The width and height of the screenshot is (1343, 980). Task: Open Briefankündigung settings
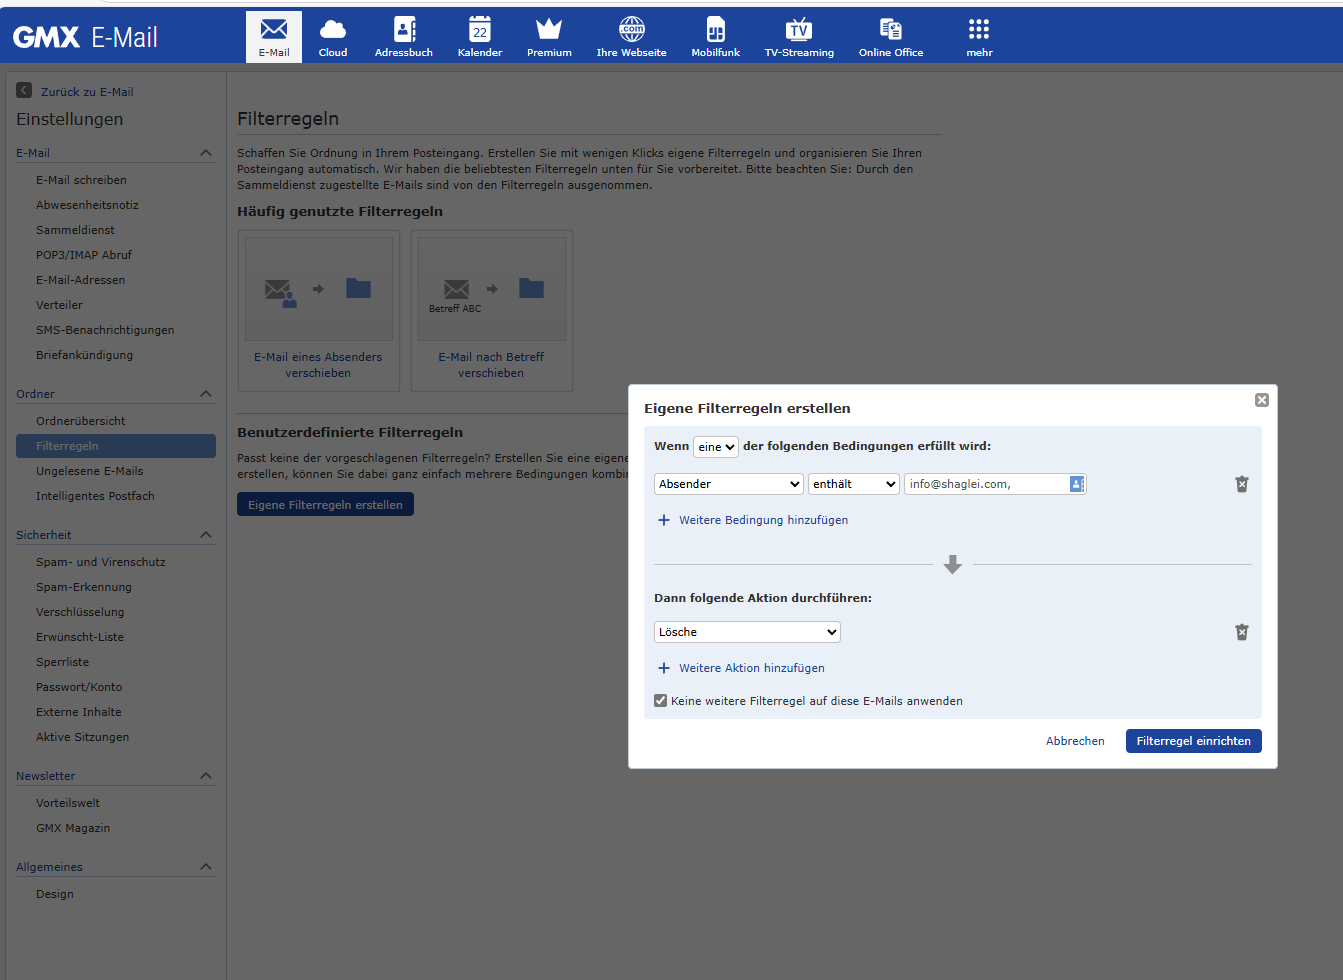84,355
